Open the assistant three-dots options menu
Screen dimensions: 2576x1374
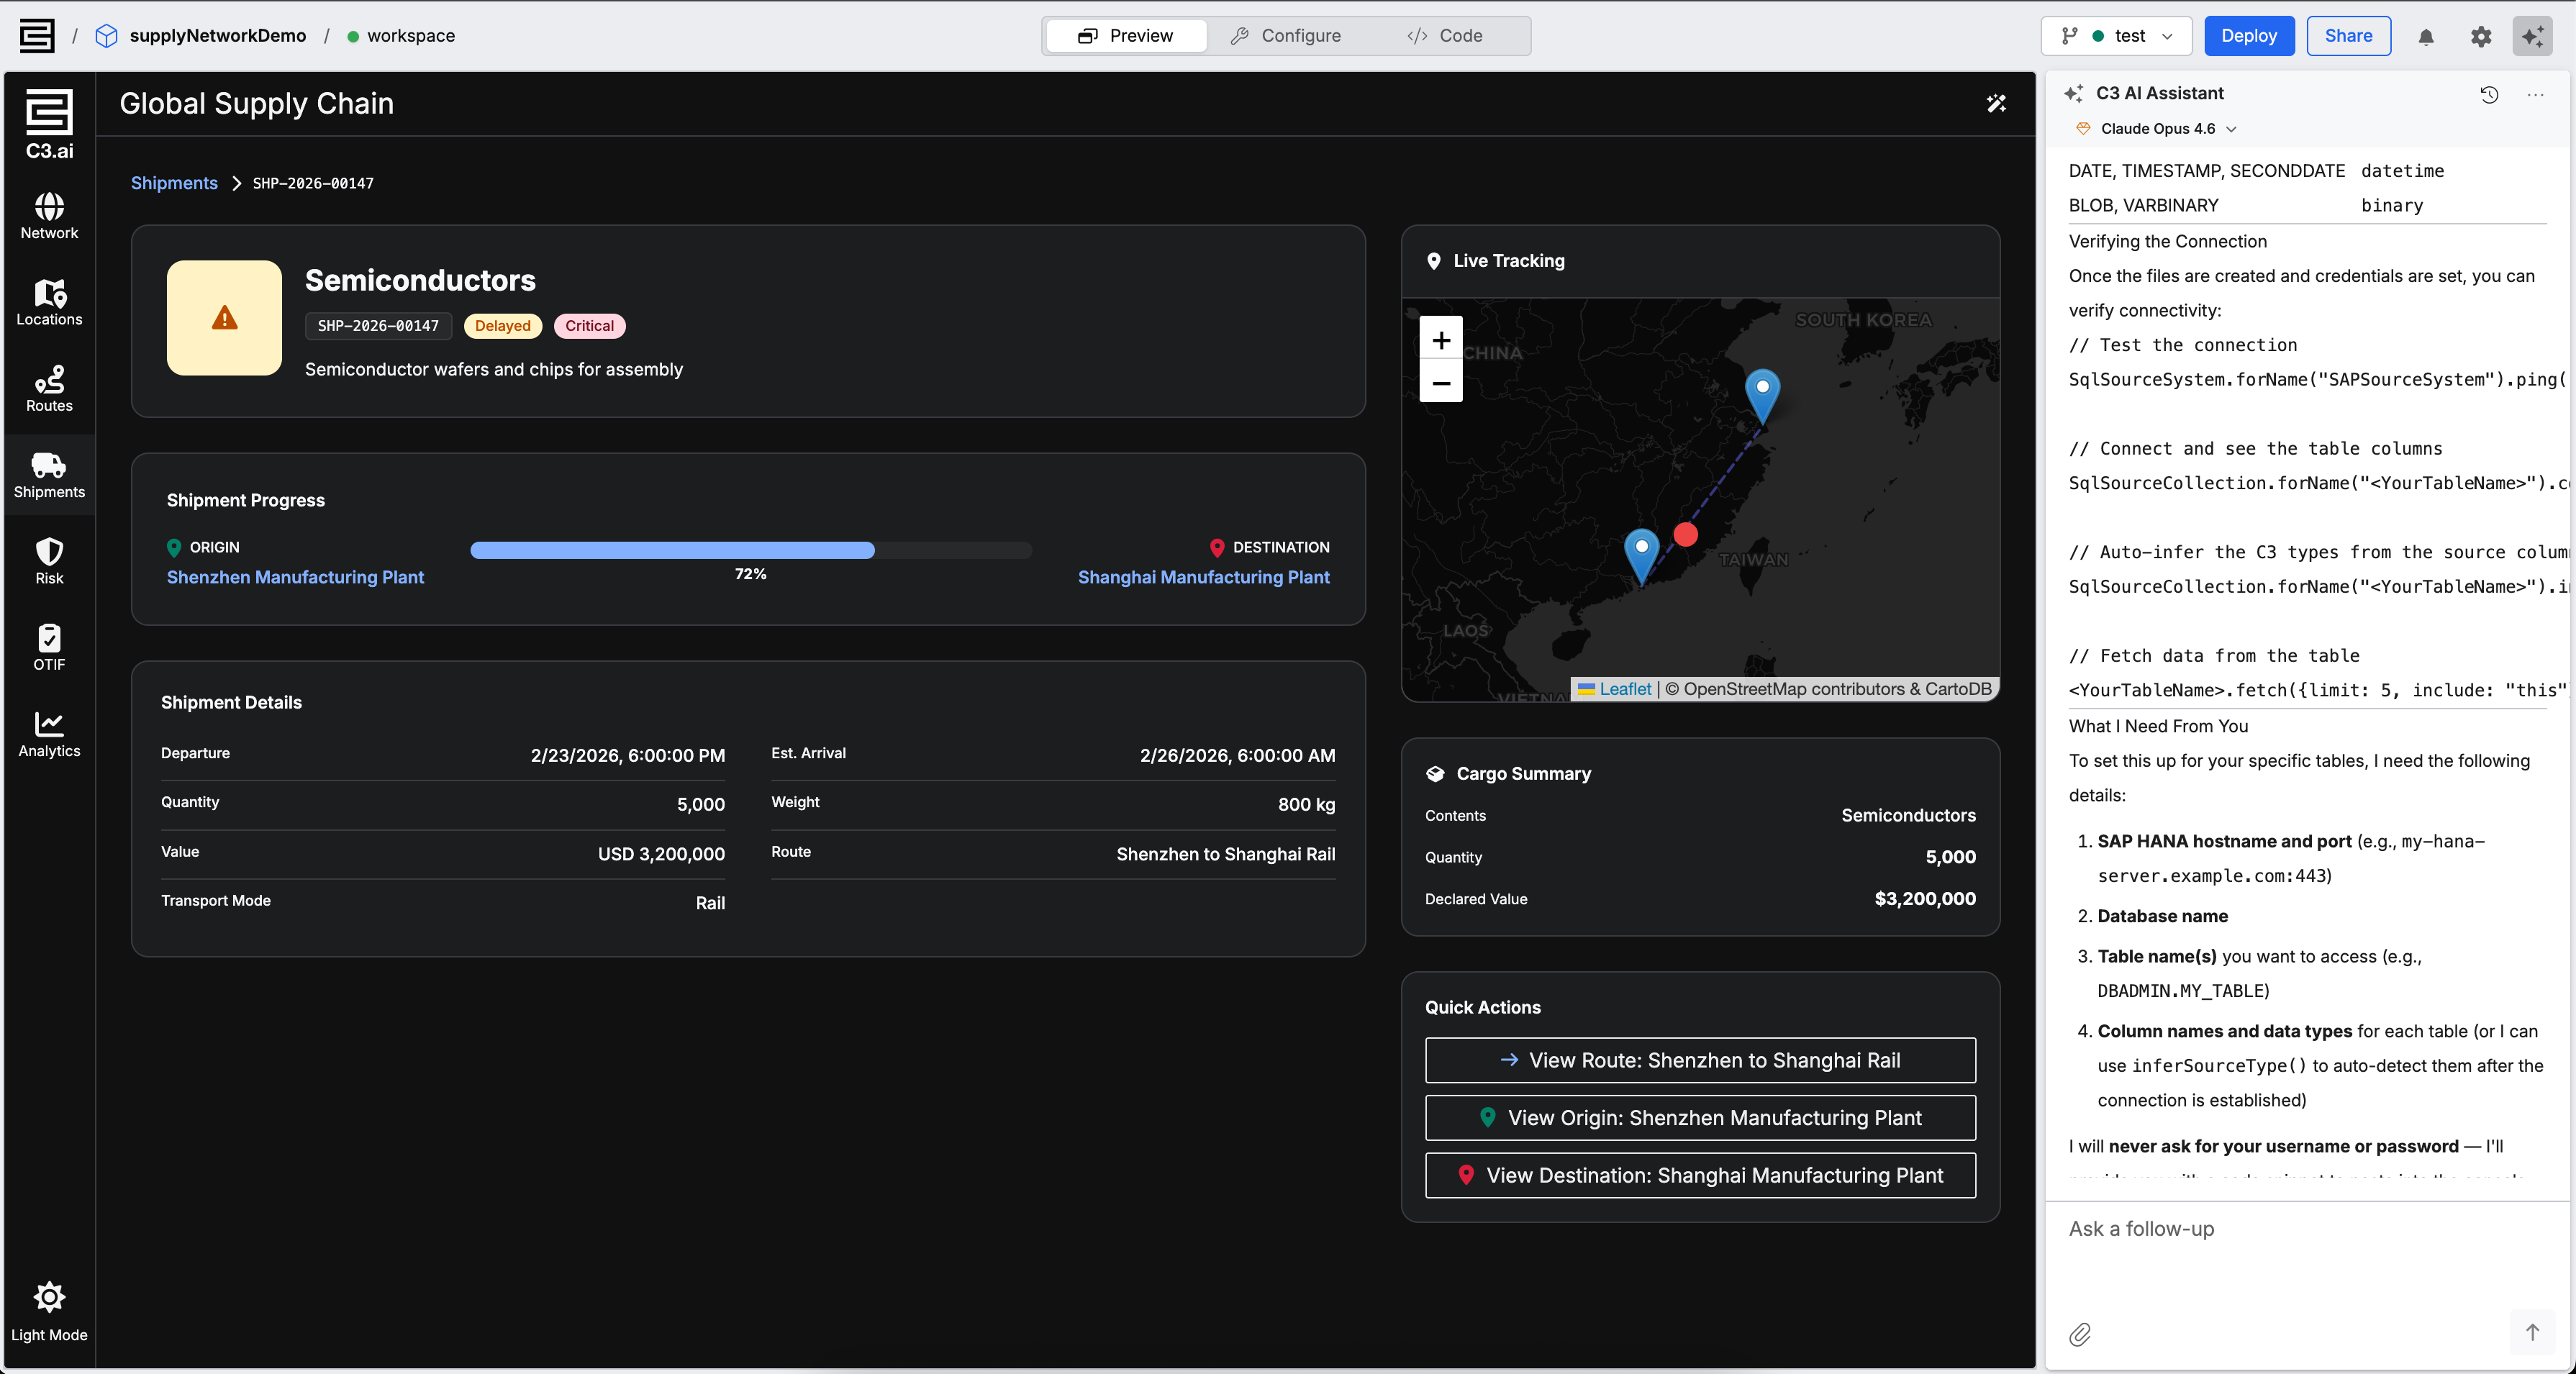2535,94
